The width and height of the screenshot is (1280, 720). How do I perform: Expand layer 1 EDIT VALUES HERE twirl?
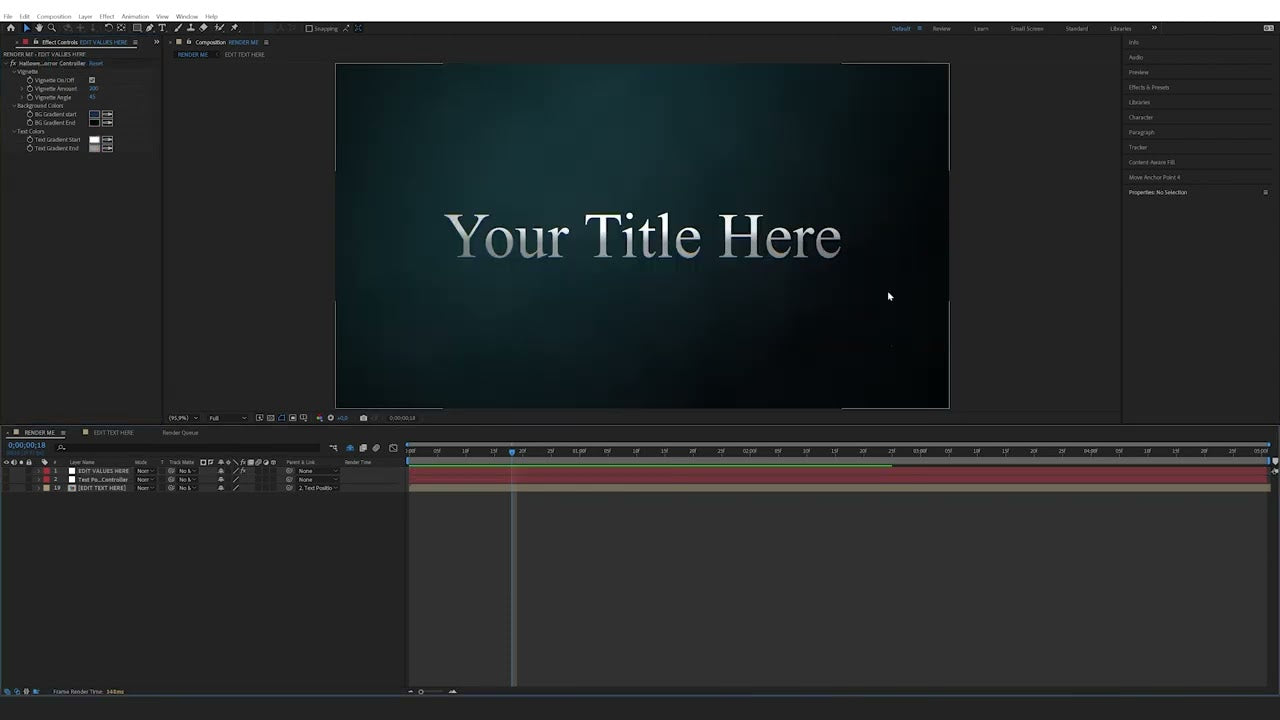[x=38, y=471]
